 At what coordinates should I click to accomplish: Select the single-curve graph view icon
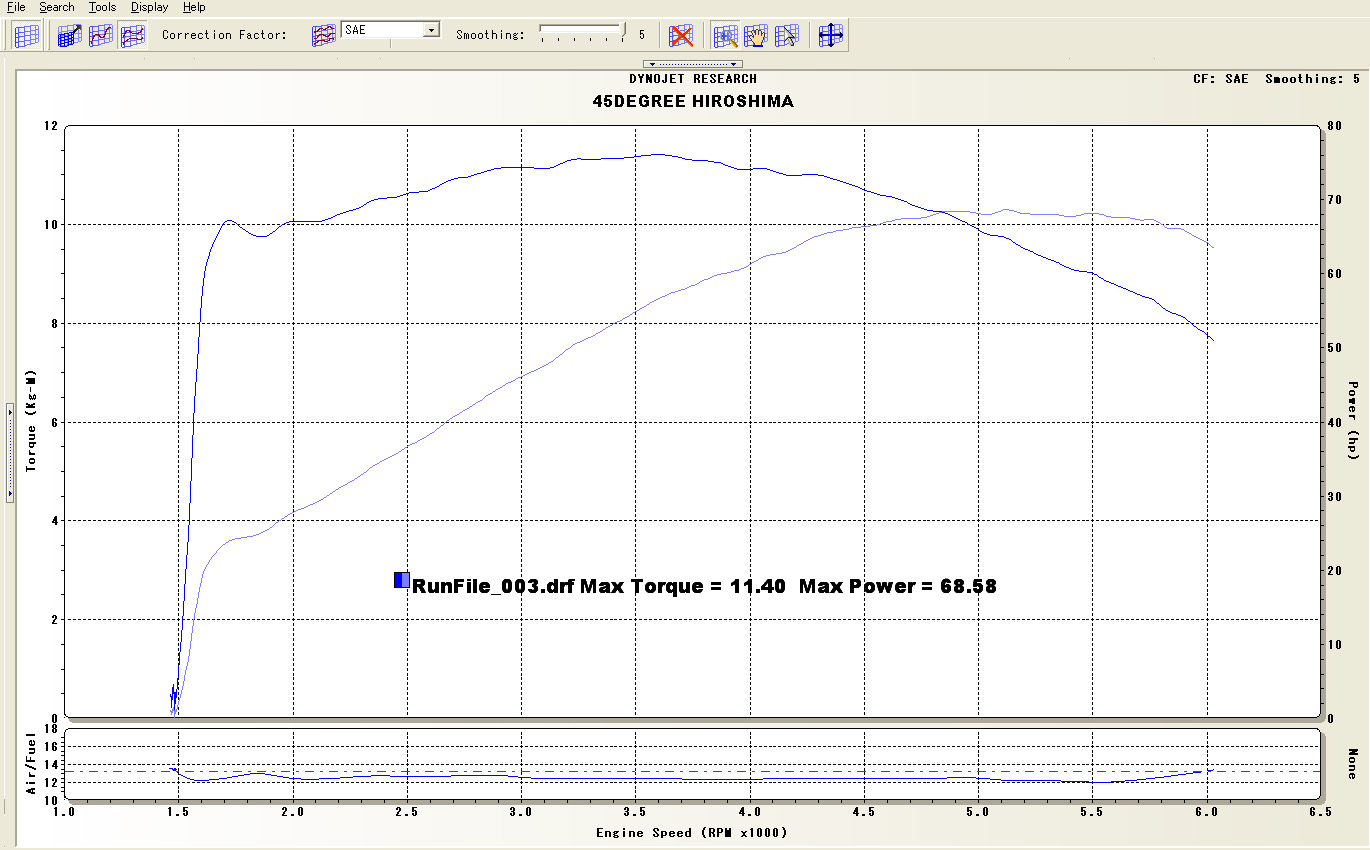pos(101,35)
